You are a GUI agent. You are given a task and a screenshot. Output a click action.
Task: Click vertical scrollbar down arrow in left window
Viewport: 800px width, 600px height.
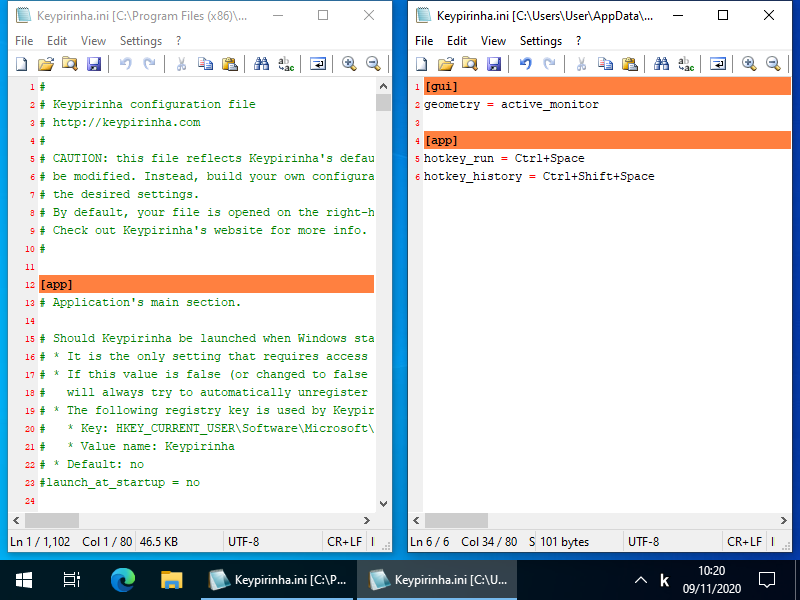pyautogui.click(x=383, y=504)
